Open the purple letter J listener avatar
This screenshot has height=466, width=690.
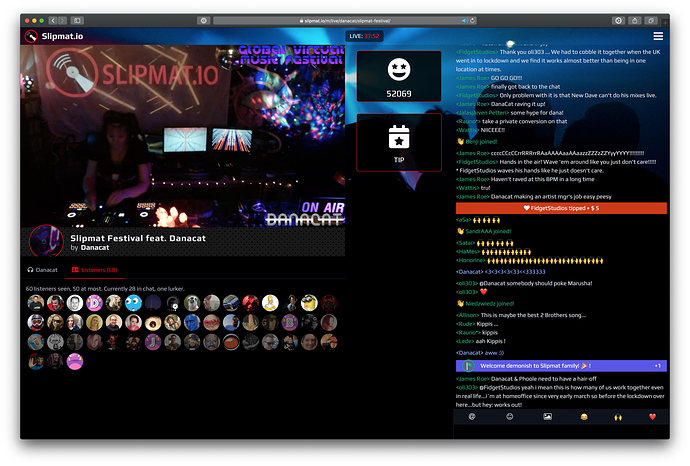pyautogui.click(x=153, y=342)
